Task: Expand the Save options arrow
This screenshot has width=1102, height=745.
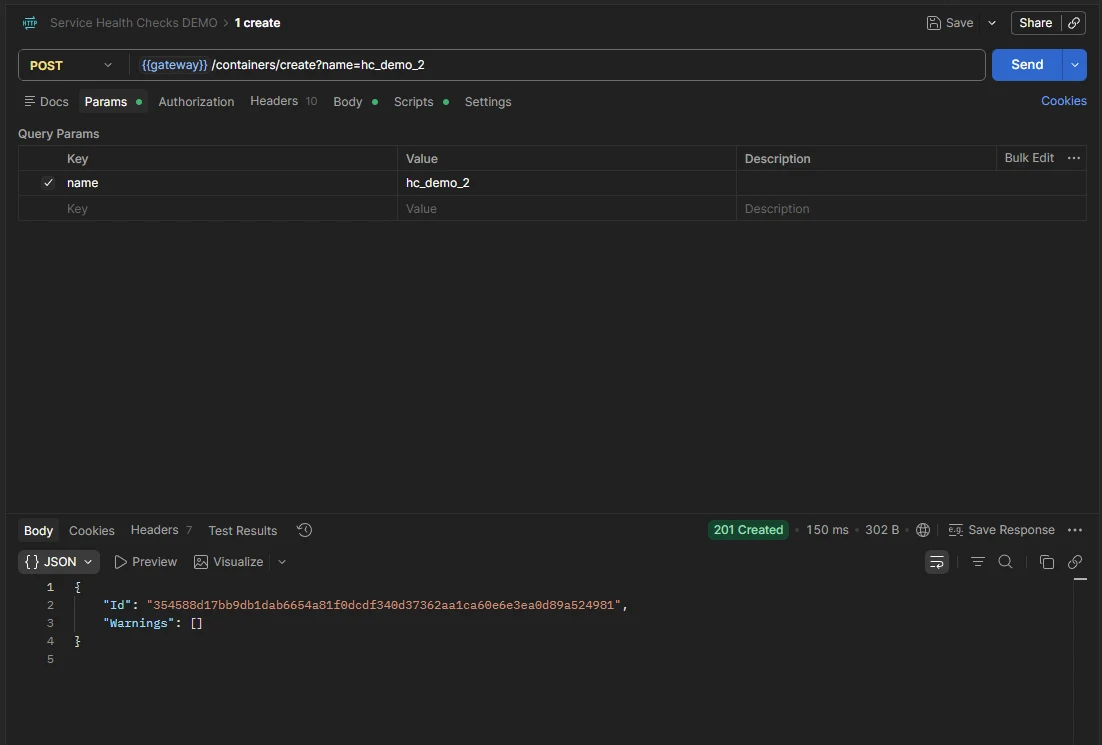Action: tap(992, 23)
